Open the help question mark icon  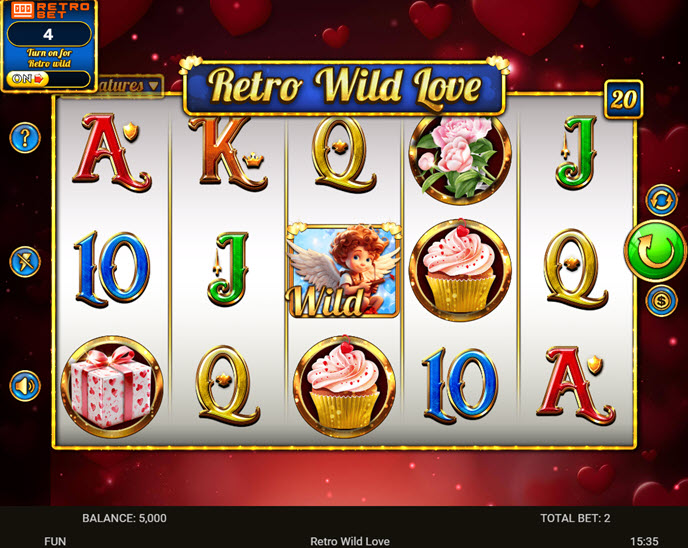(x=25, y=138)
